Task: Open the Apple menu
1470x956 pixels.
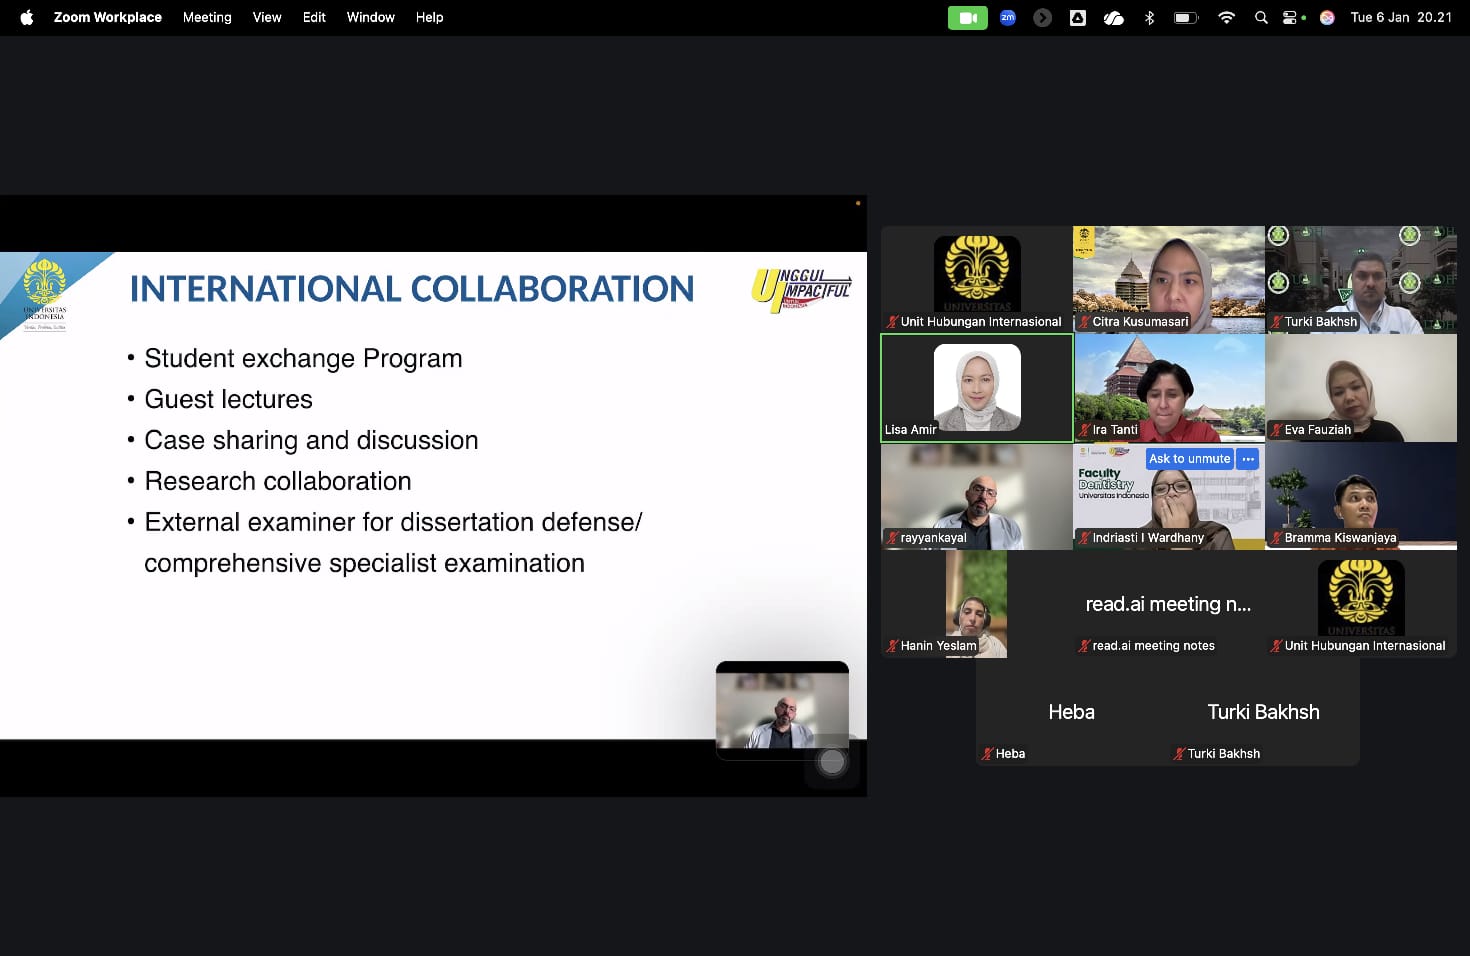Action: (27, 18)
